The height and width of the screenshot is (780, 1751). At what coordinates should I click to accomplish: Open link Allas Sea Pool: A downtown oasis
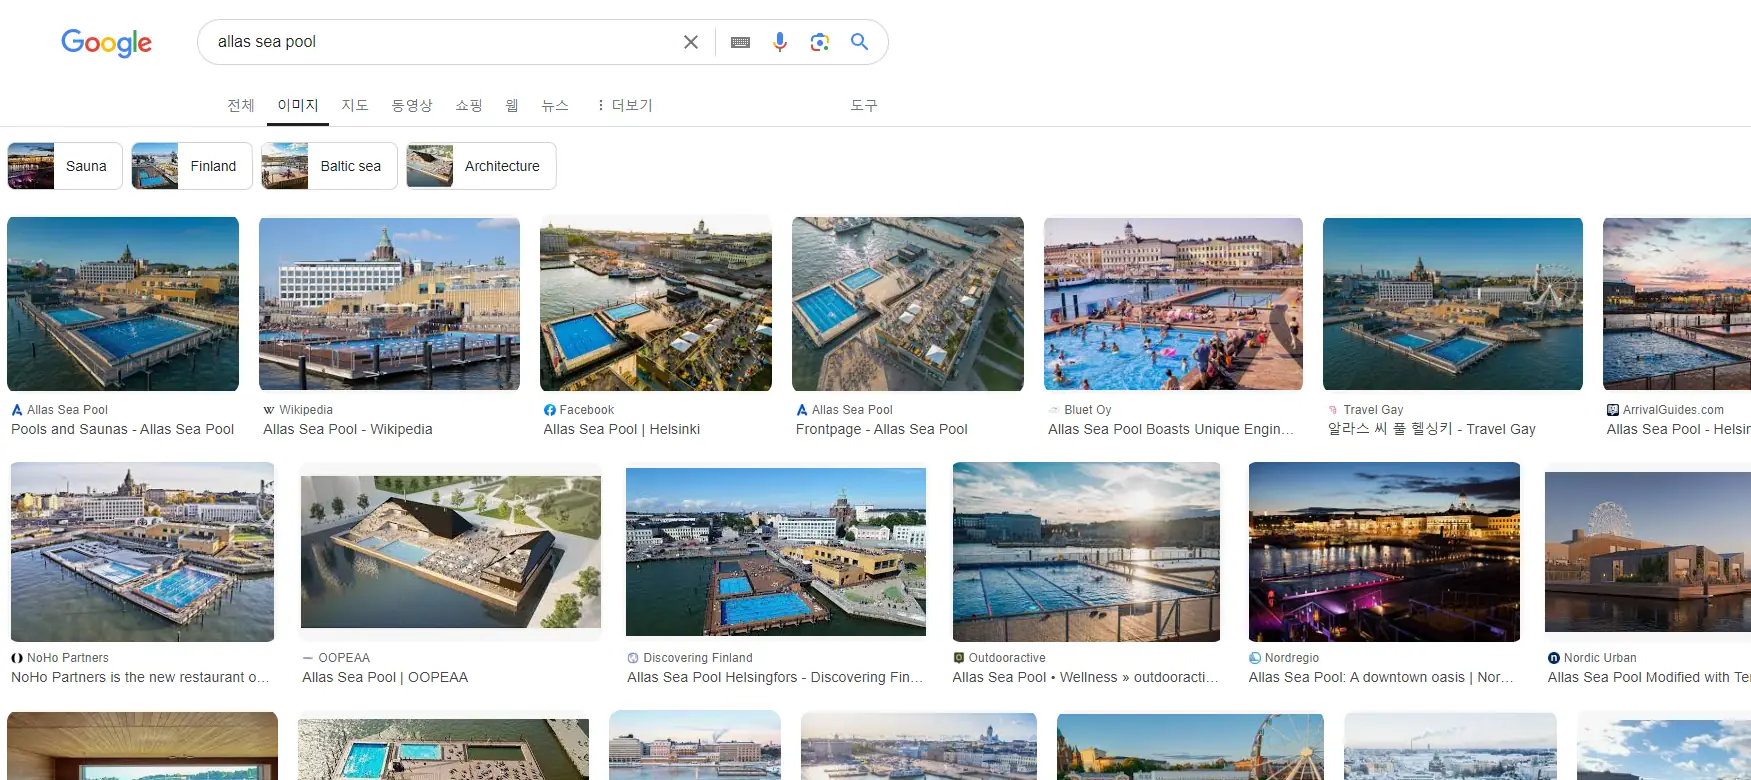[1381, 677]
